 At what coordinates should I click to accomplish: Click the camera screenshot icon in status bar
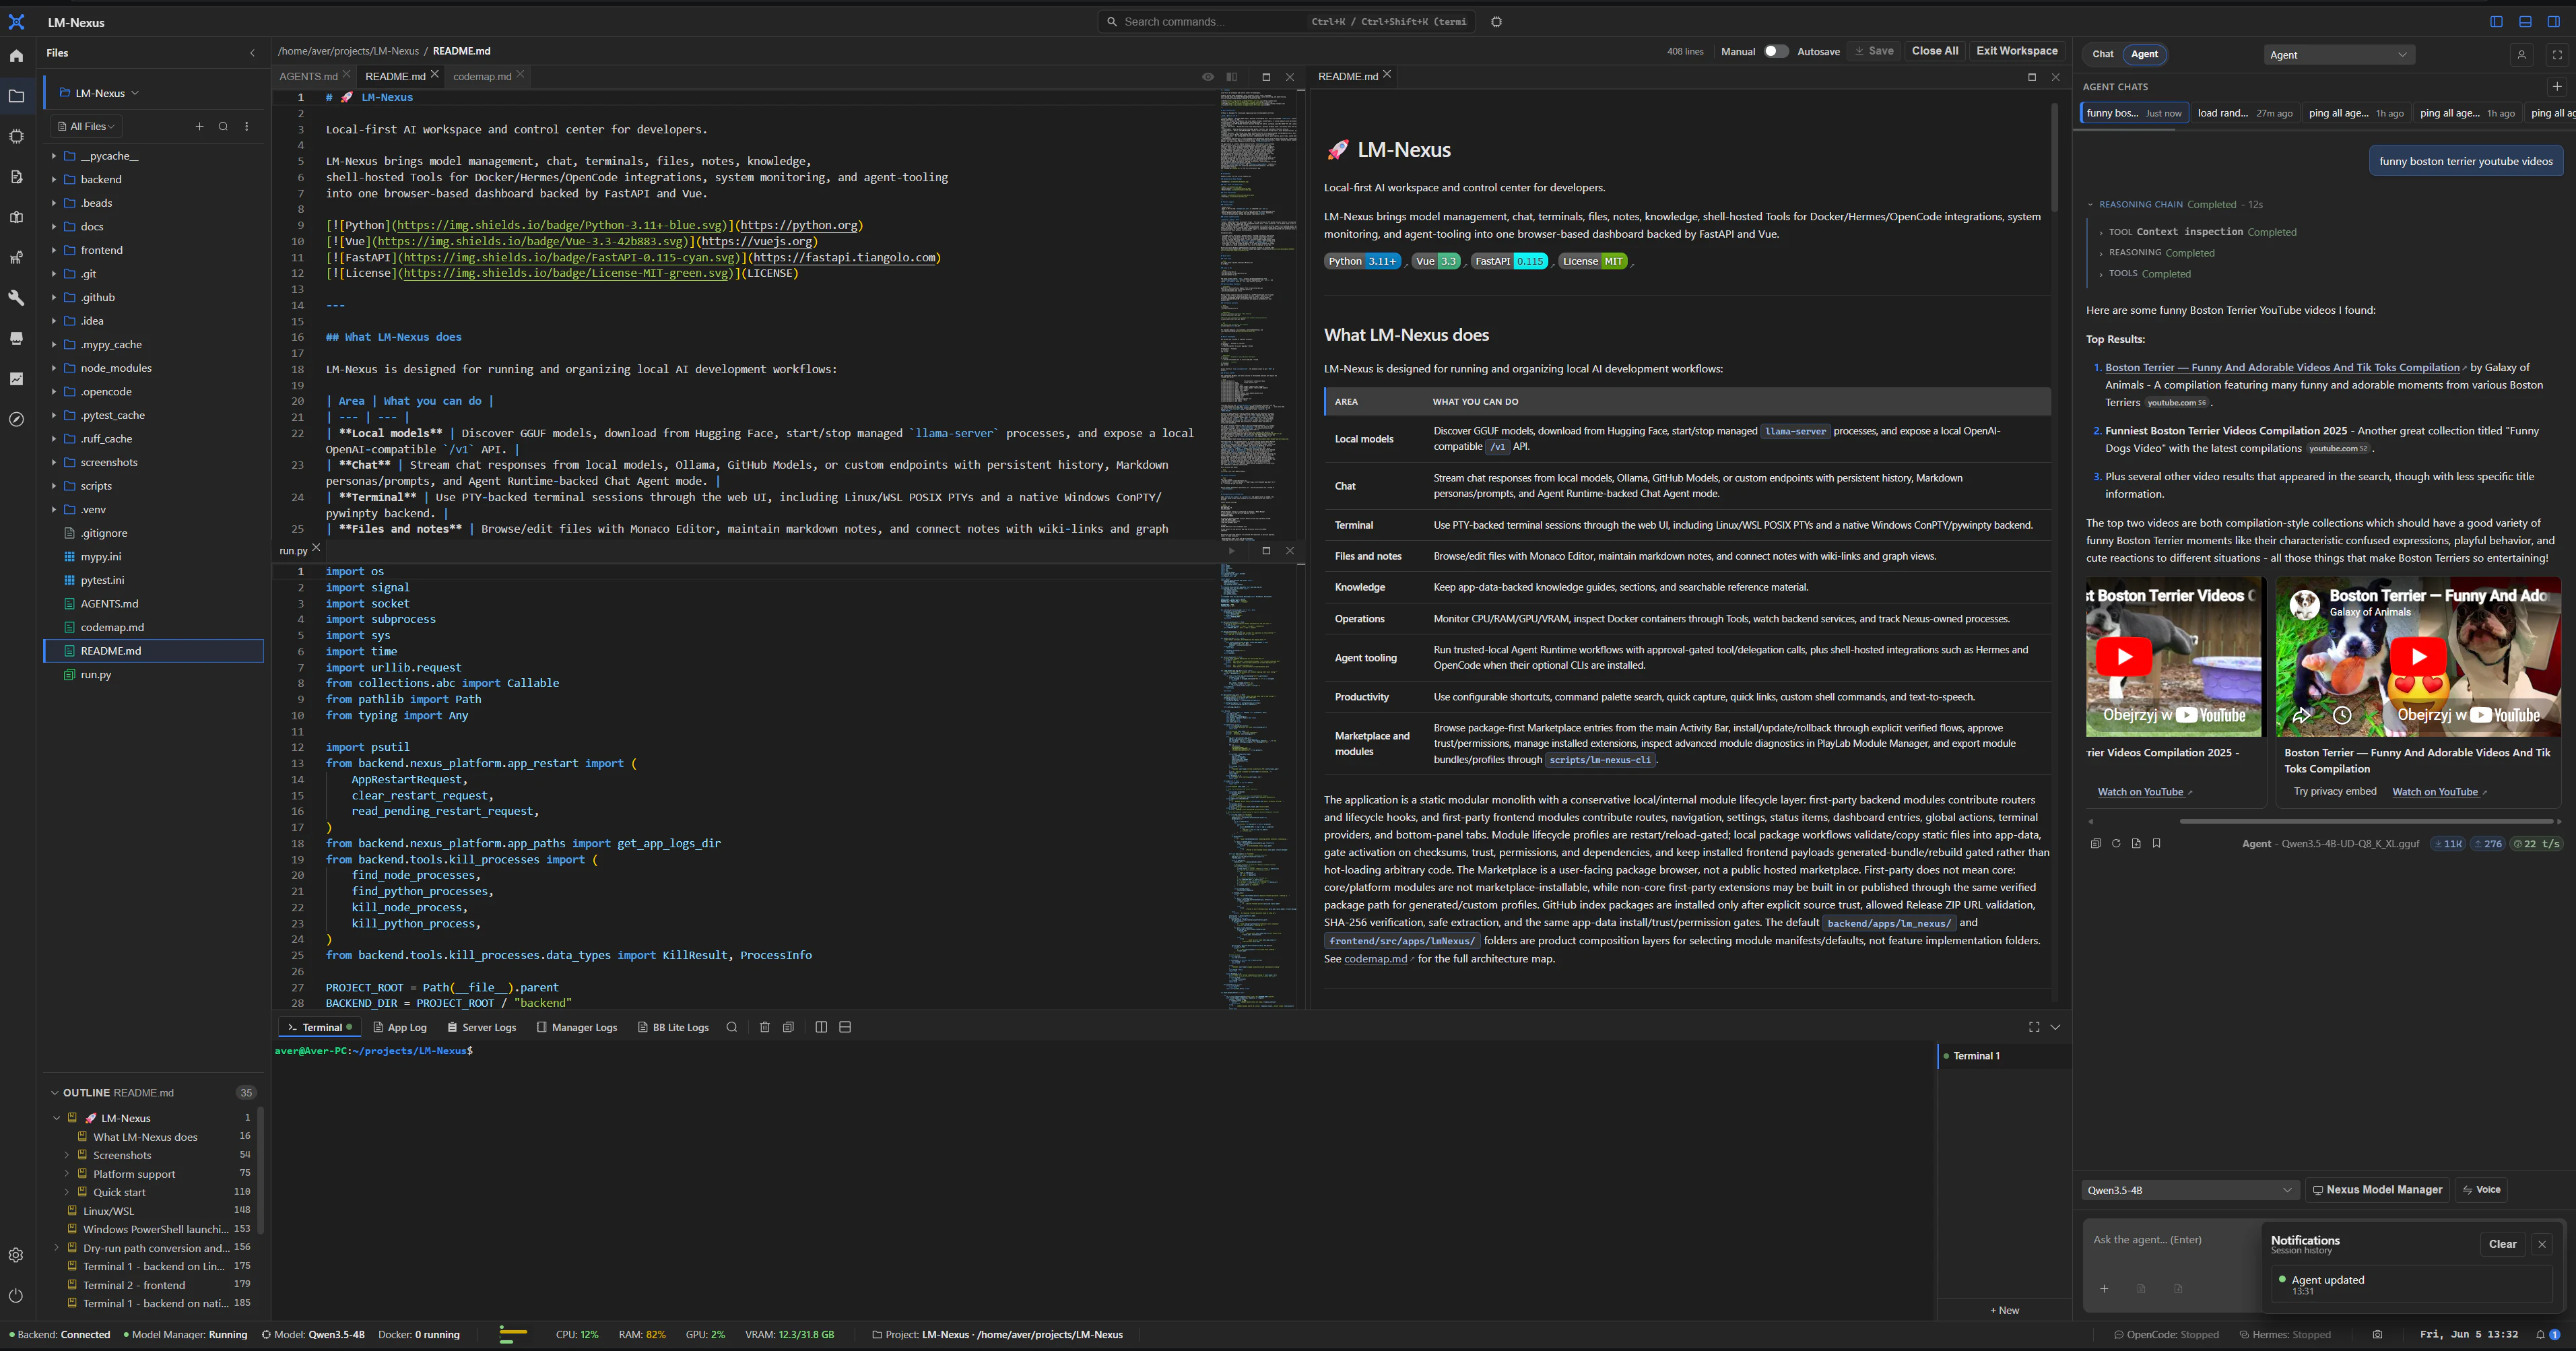coord(2377,1334)
